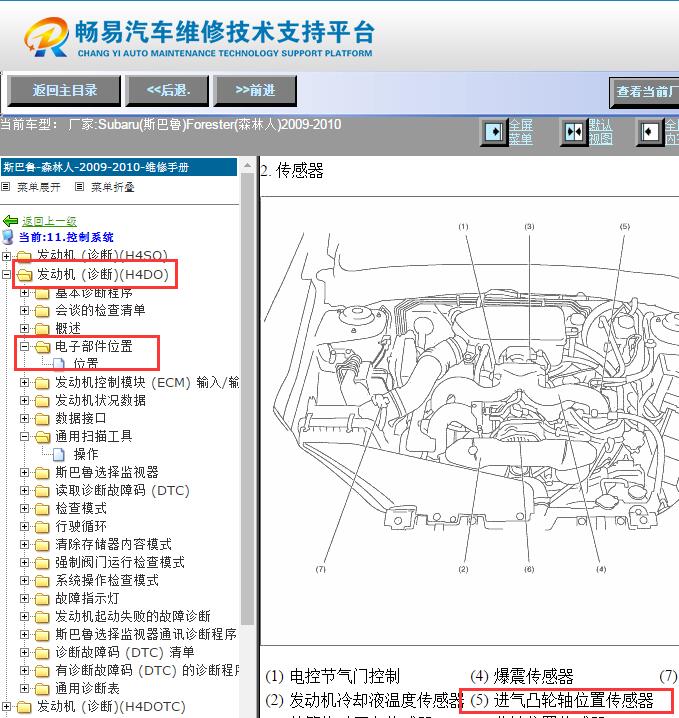Click the 通用诊断表 folder icon
The image size is (679, 718).
point(43,689)
